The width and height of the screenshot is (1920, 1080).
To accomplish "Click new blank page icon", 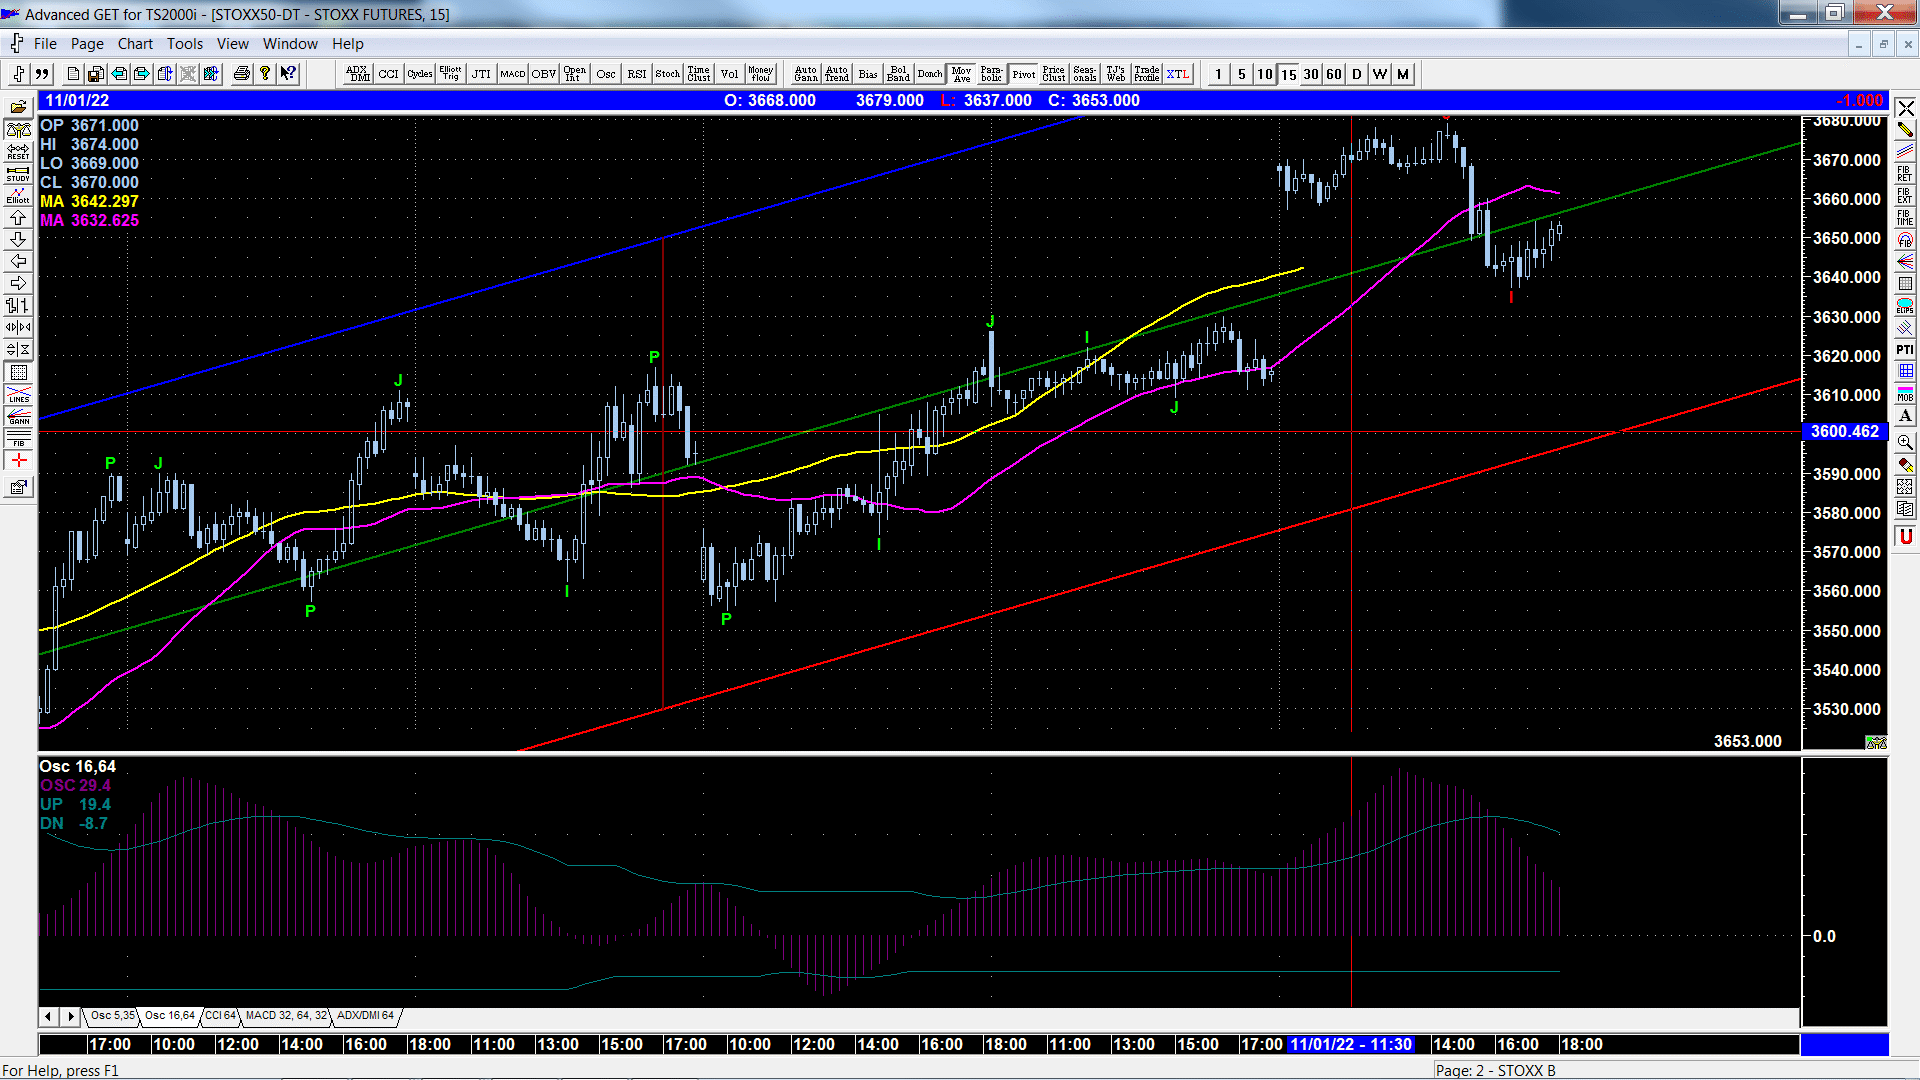I will [73, 74].
